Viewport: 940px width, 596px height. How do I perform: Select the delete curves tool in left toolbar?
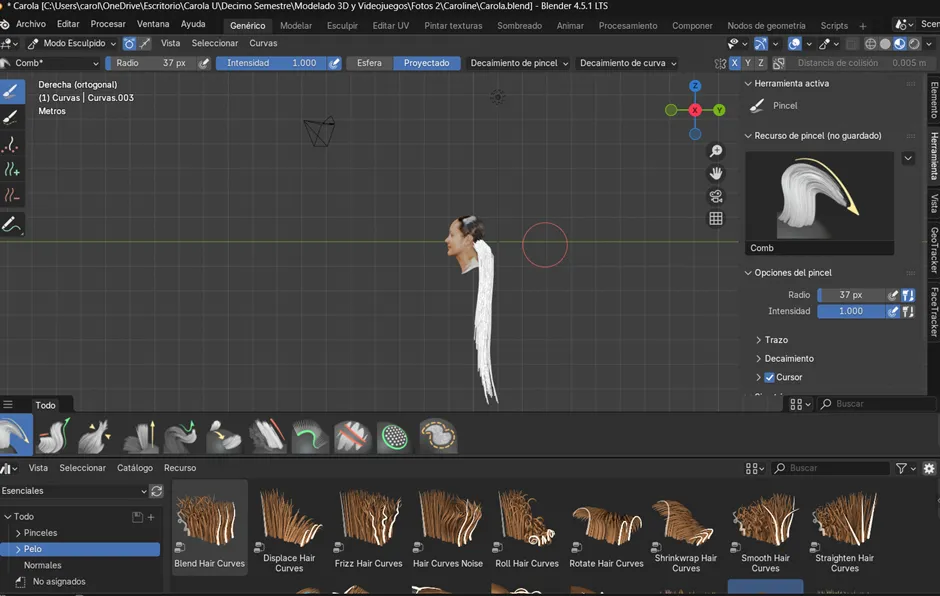12,195
